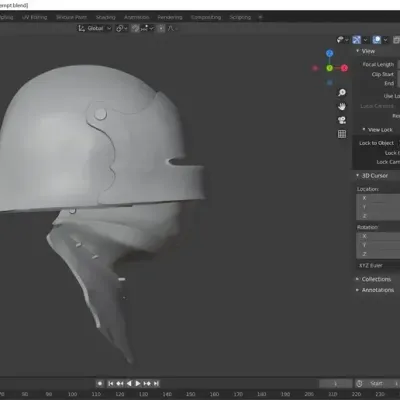The height and width of the screenshot is (400, 400).
Task: Click the green Y axis gizmo circle
Action: [x=329, y=68]
